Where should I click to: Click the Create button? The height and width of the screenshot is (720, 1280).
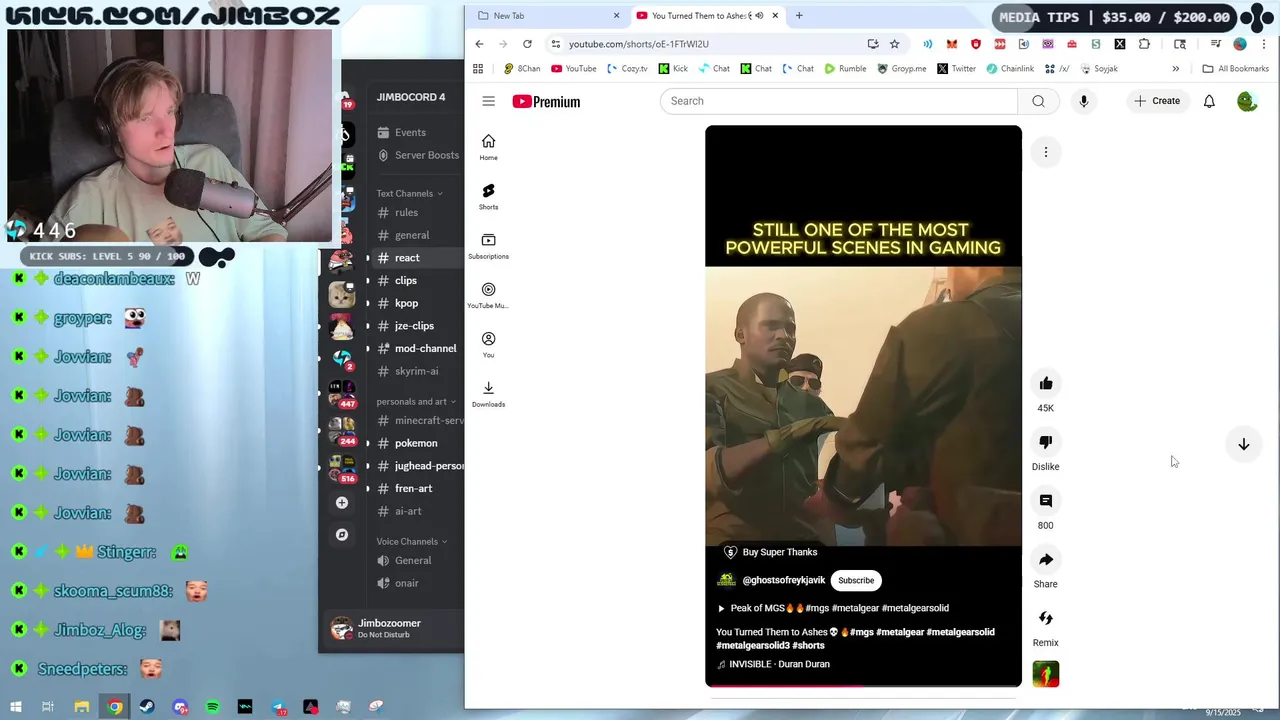pos(1157,101)
